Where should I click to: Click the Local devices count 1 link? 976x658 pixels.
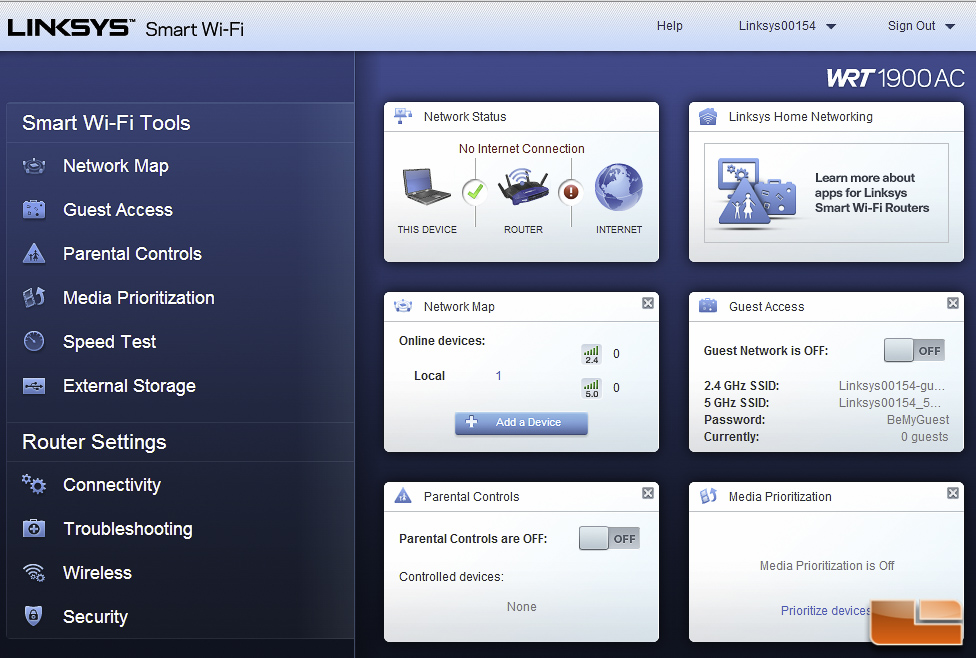point(498,375)
